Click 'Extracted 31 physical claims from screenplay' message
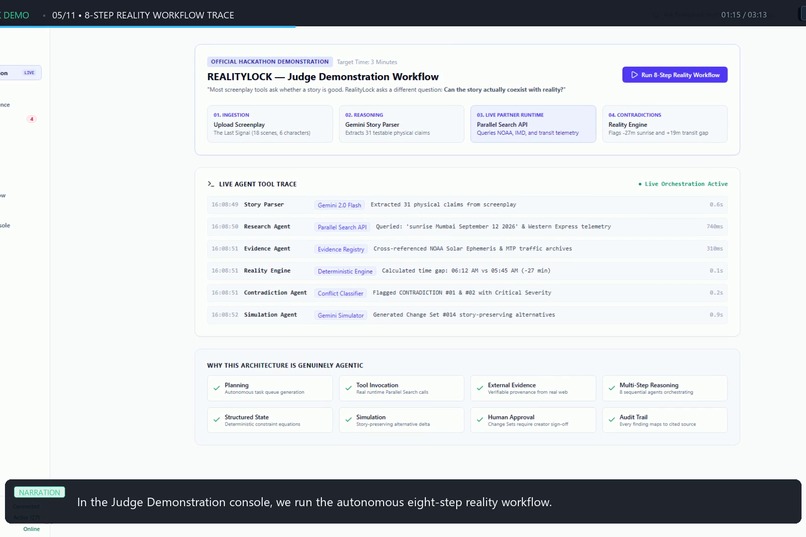Viewport: 806px width, 537px height. [x=443, y=205]
